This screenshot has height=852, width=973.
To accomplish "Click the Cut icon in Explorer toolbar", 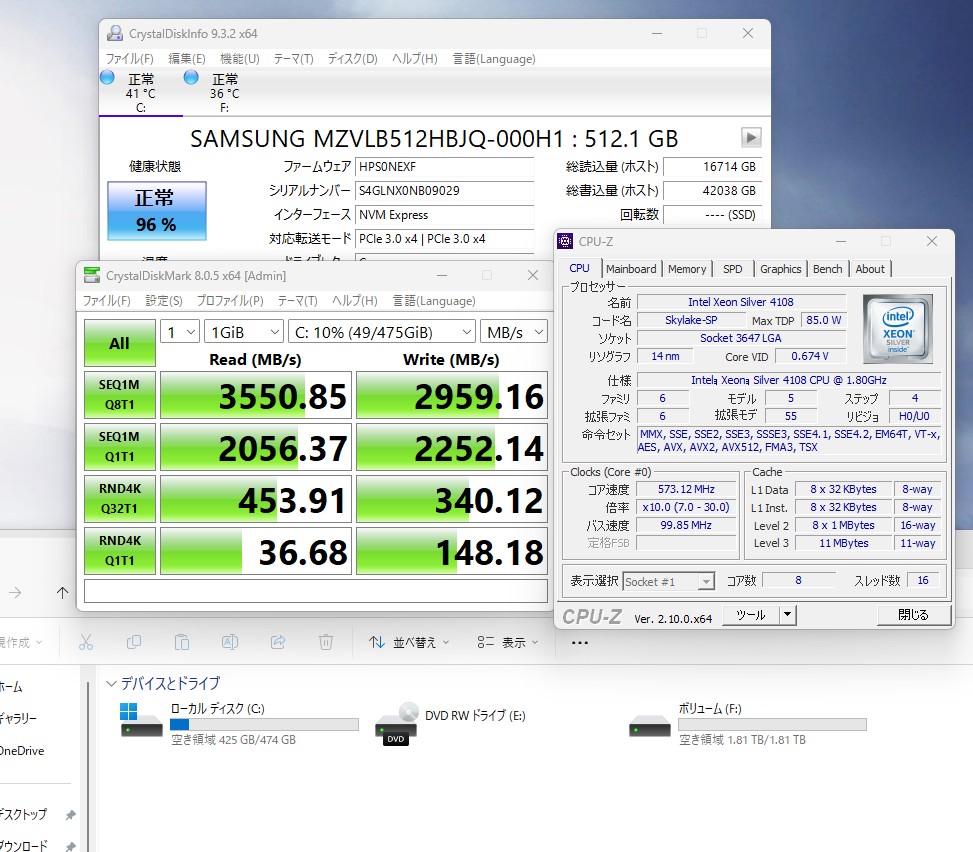I will click(86, 642).
